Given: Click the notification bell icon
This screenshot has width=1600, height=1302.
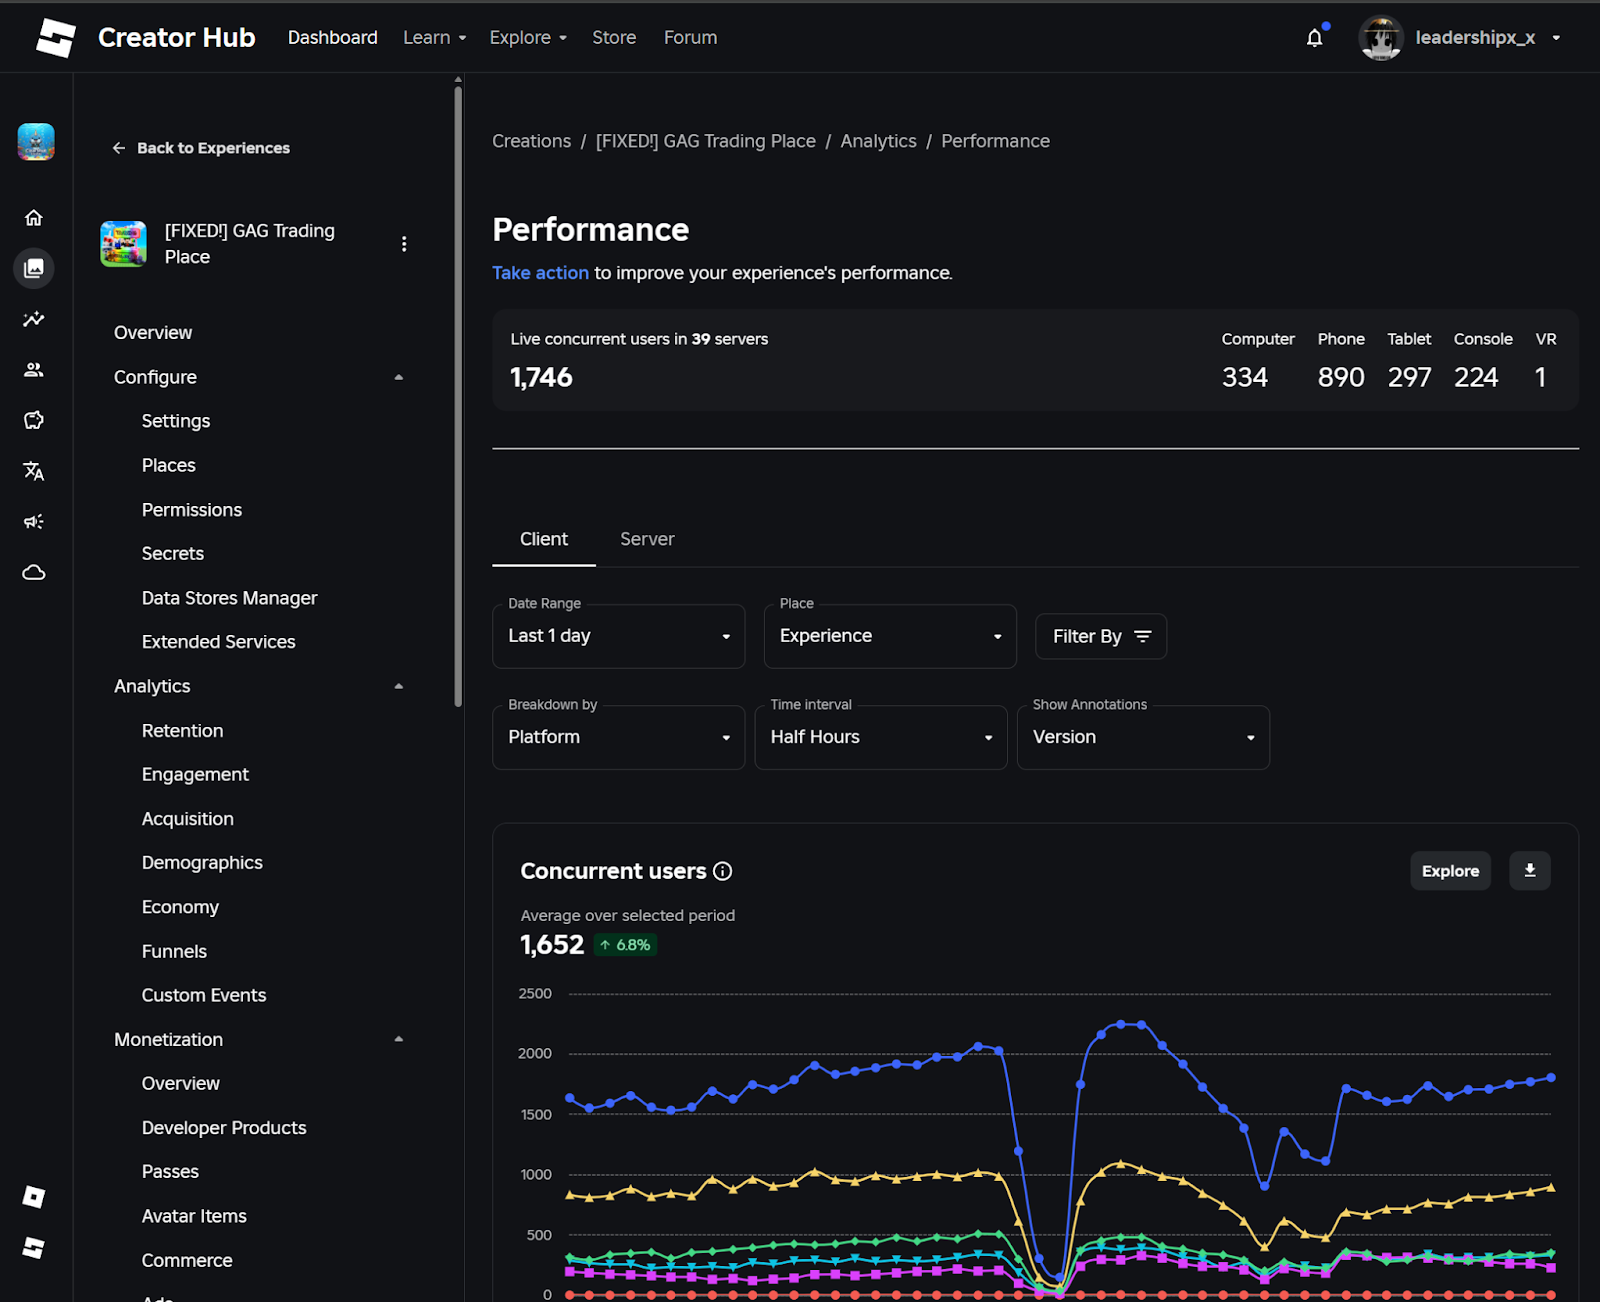Looking at the screenshot, I should pos(1314,37).
